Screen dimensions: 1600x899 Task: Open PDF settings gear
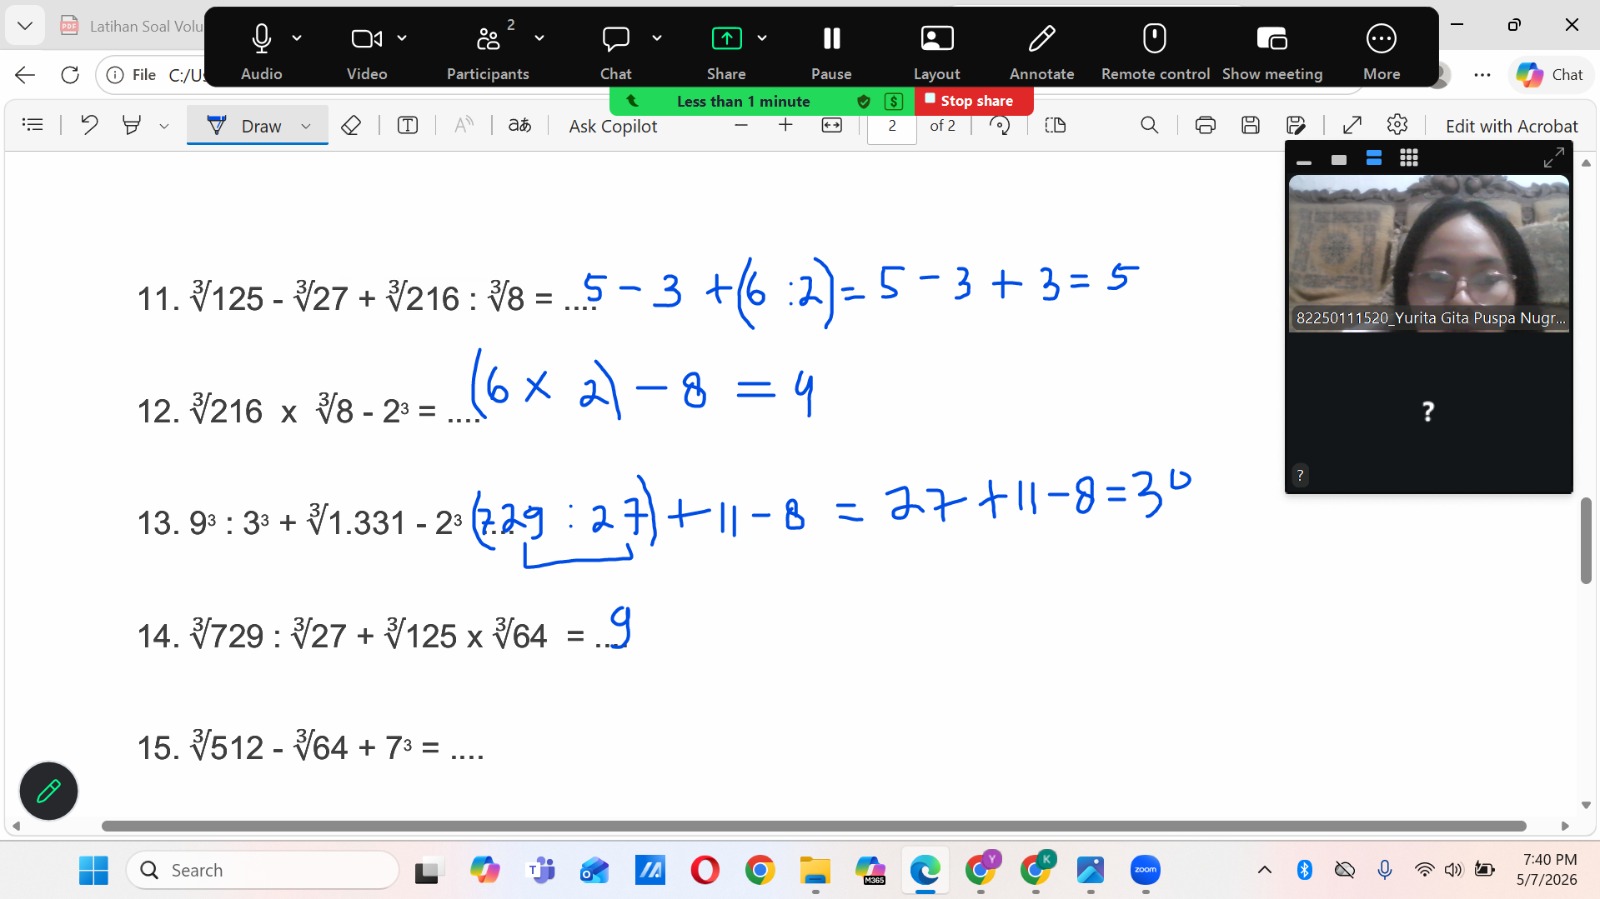pos(1398,125)
